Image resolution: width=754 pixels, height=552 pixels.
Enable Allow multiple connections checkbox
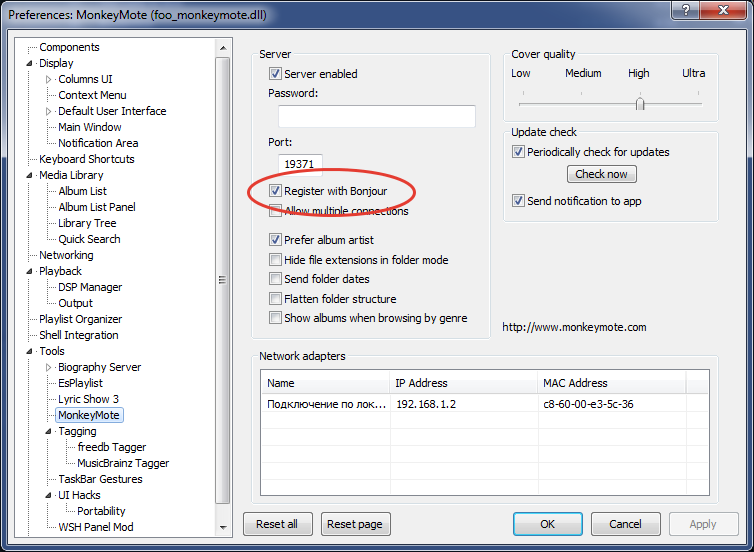[275, 211]
